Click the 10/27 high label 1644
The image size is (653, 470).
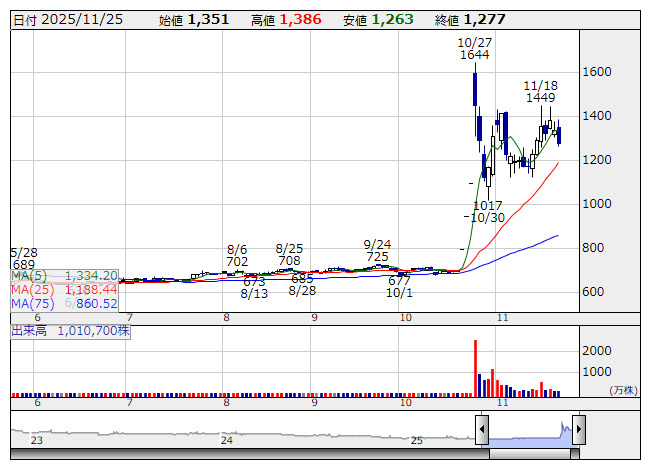474,55
